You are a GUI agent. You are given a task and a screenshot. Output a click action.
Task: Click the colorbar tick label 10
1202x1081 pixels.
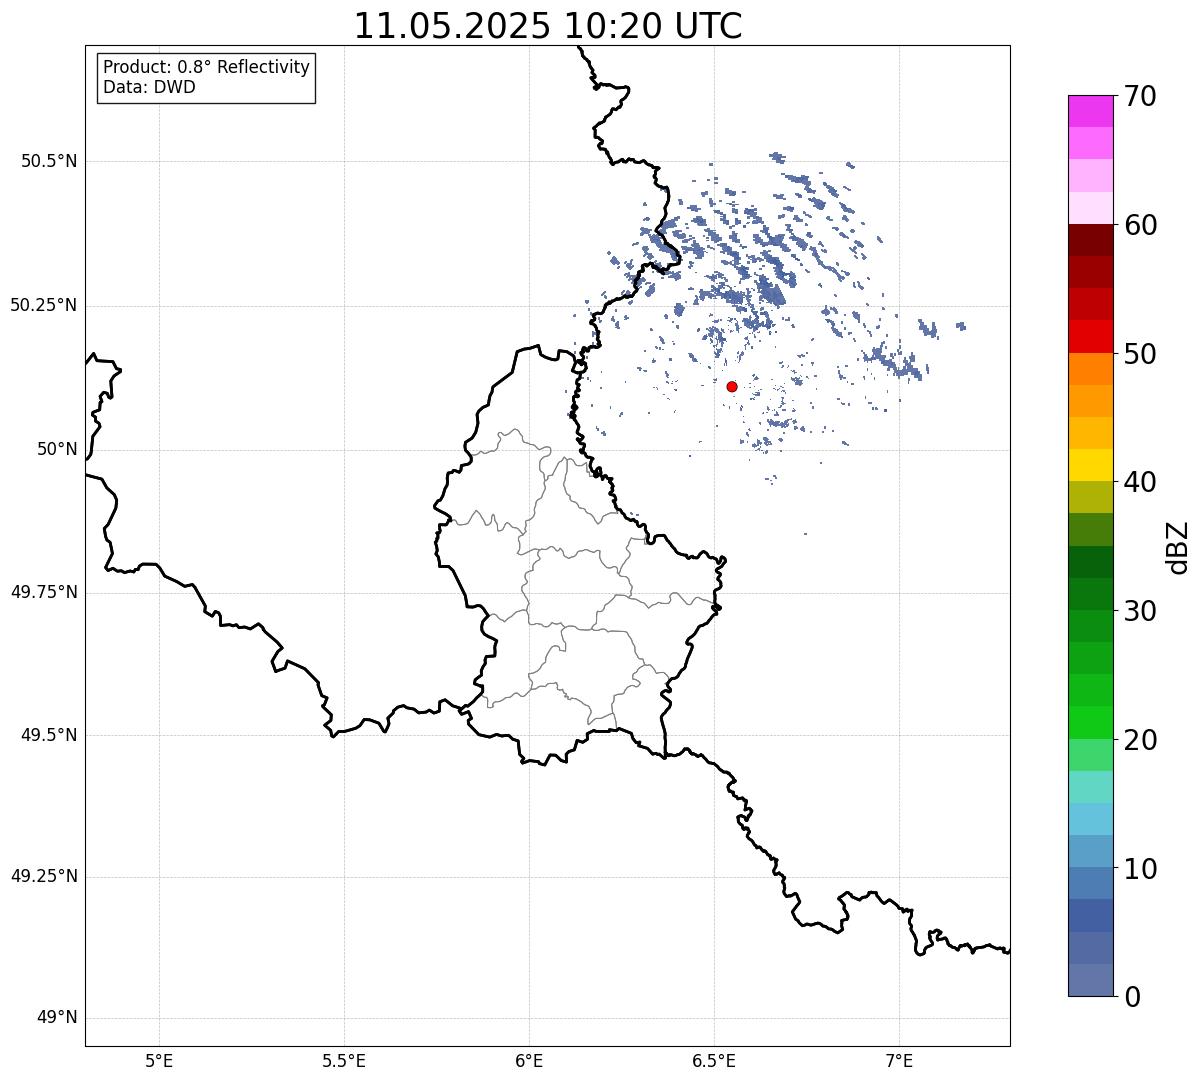(x=1140, y=868)
